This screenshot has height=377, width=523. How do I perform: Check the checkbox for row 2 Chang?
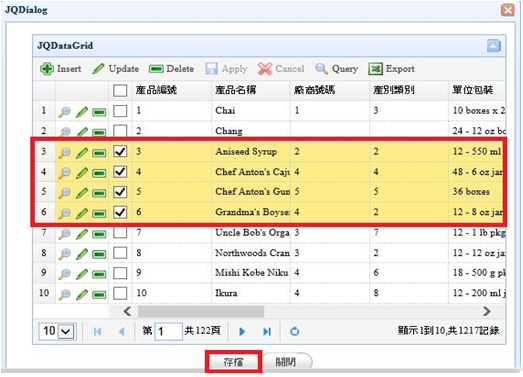point(120,130)
